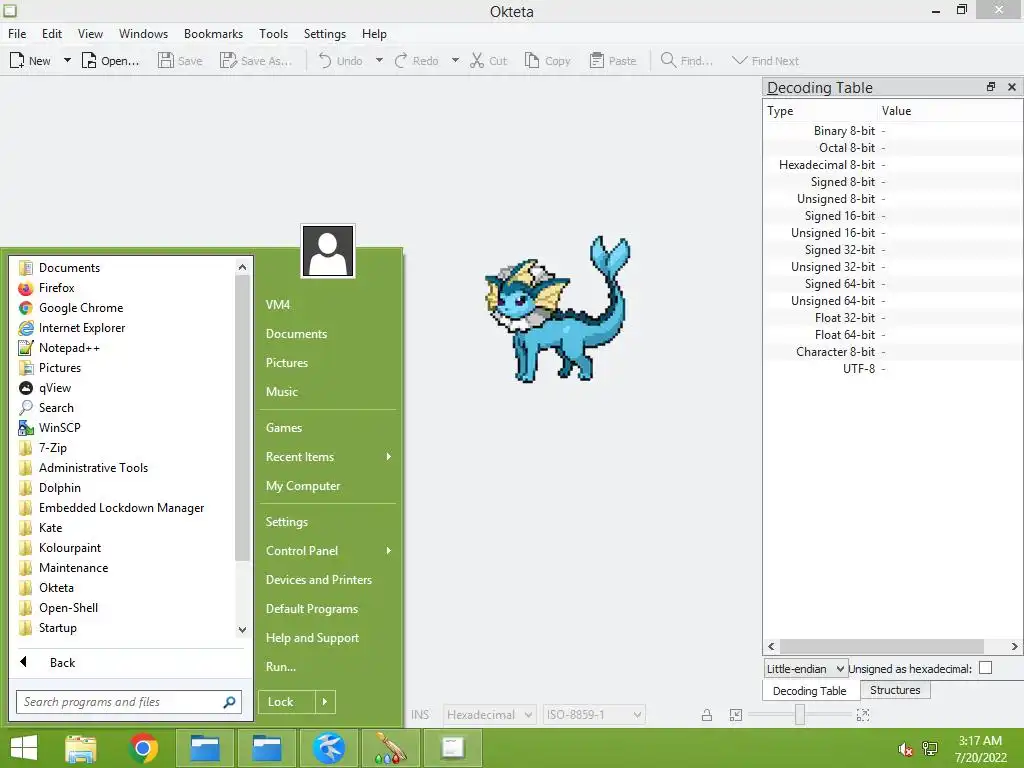
Task: Toggle Unsigned as hexadecimal checkbox
Action: [x=985, y=667]
